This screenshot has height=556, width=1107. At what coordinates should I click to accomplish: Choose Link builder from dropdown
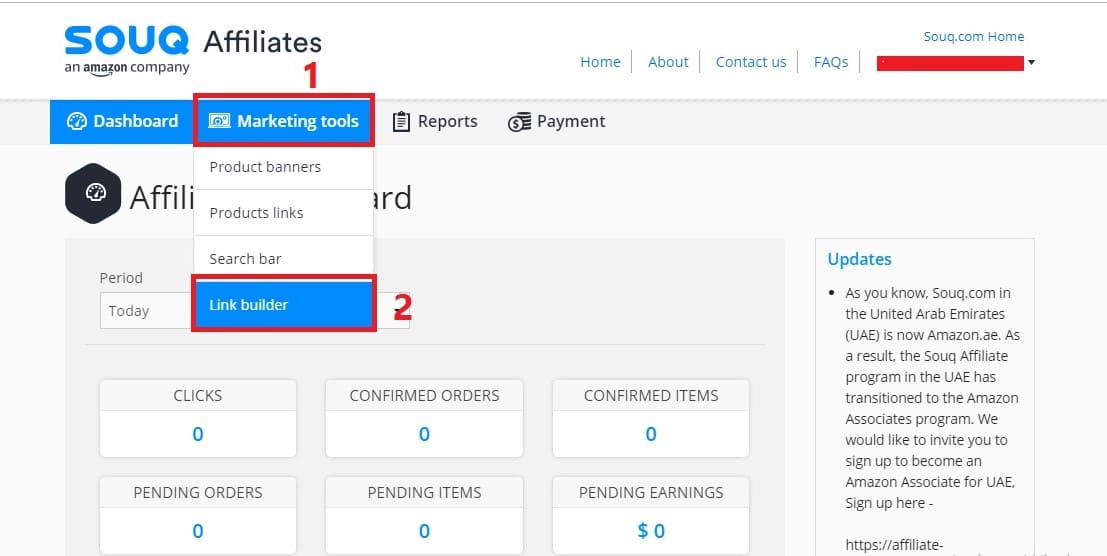click(283, 305)
